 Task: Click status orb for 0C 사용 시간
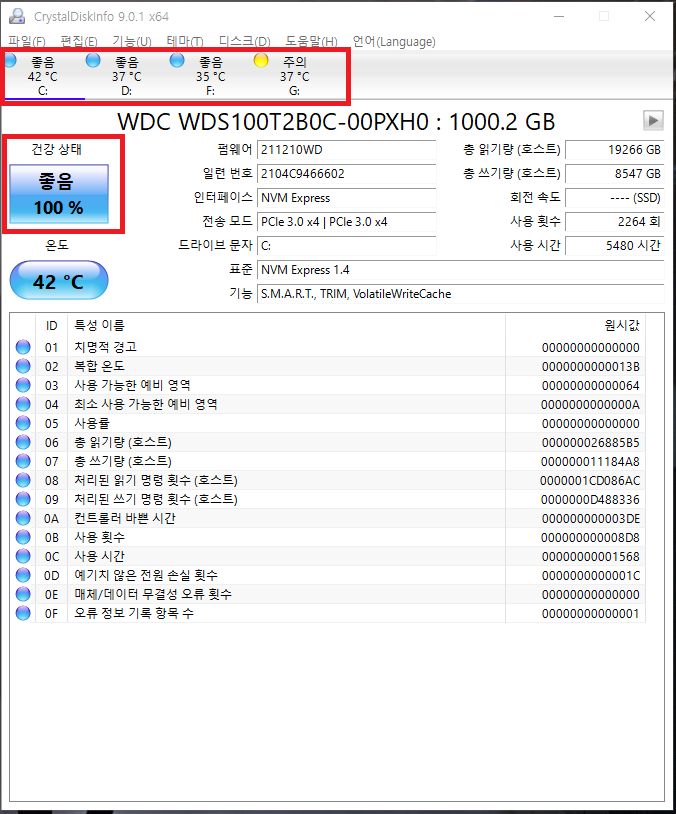pos(23,556)
